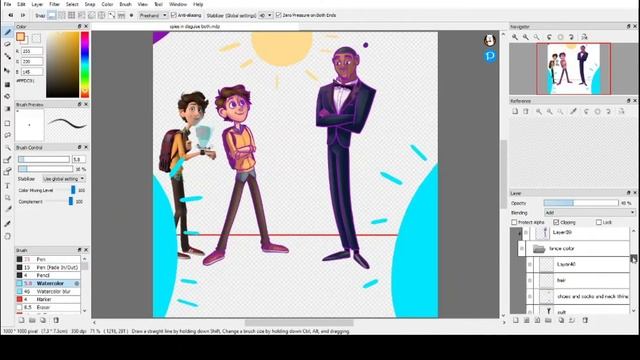Adjust the layer Opacity slider

click(581, 203)
